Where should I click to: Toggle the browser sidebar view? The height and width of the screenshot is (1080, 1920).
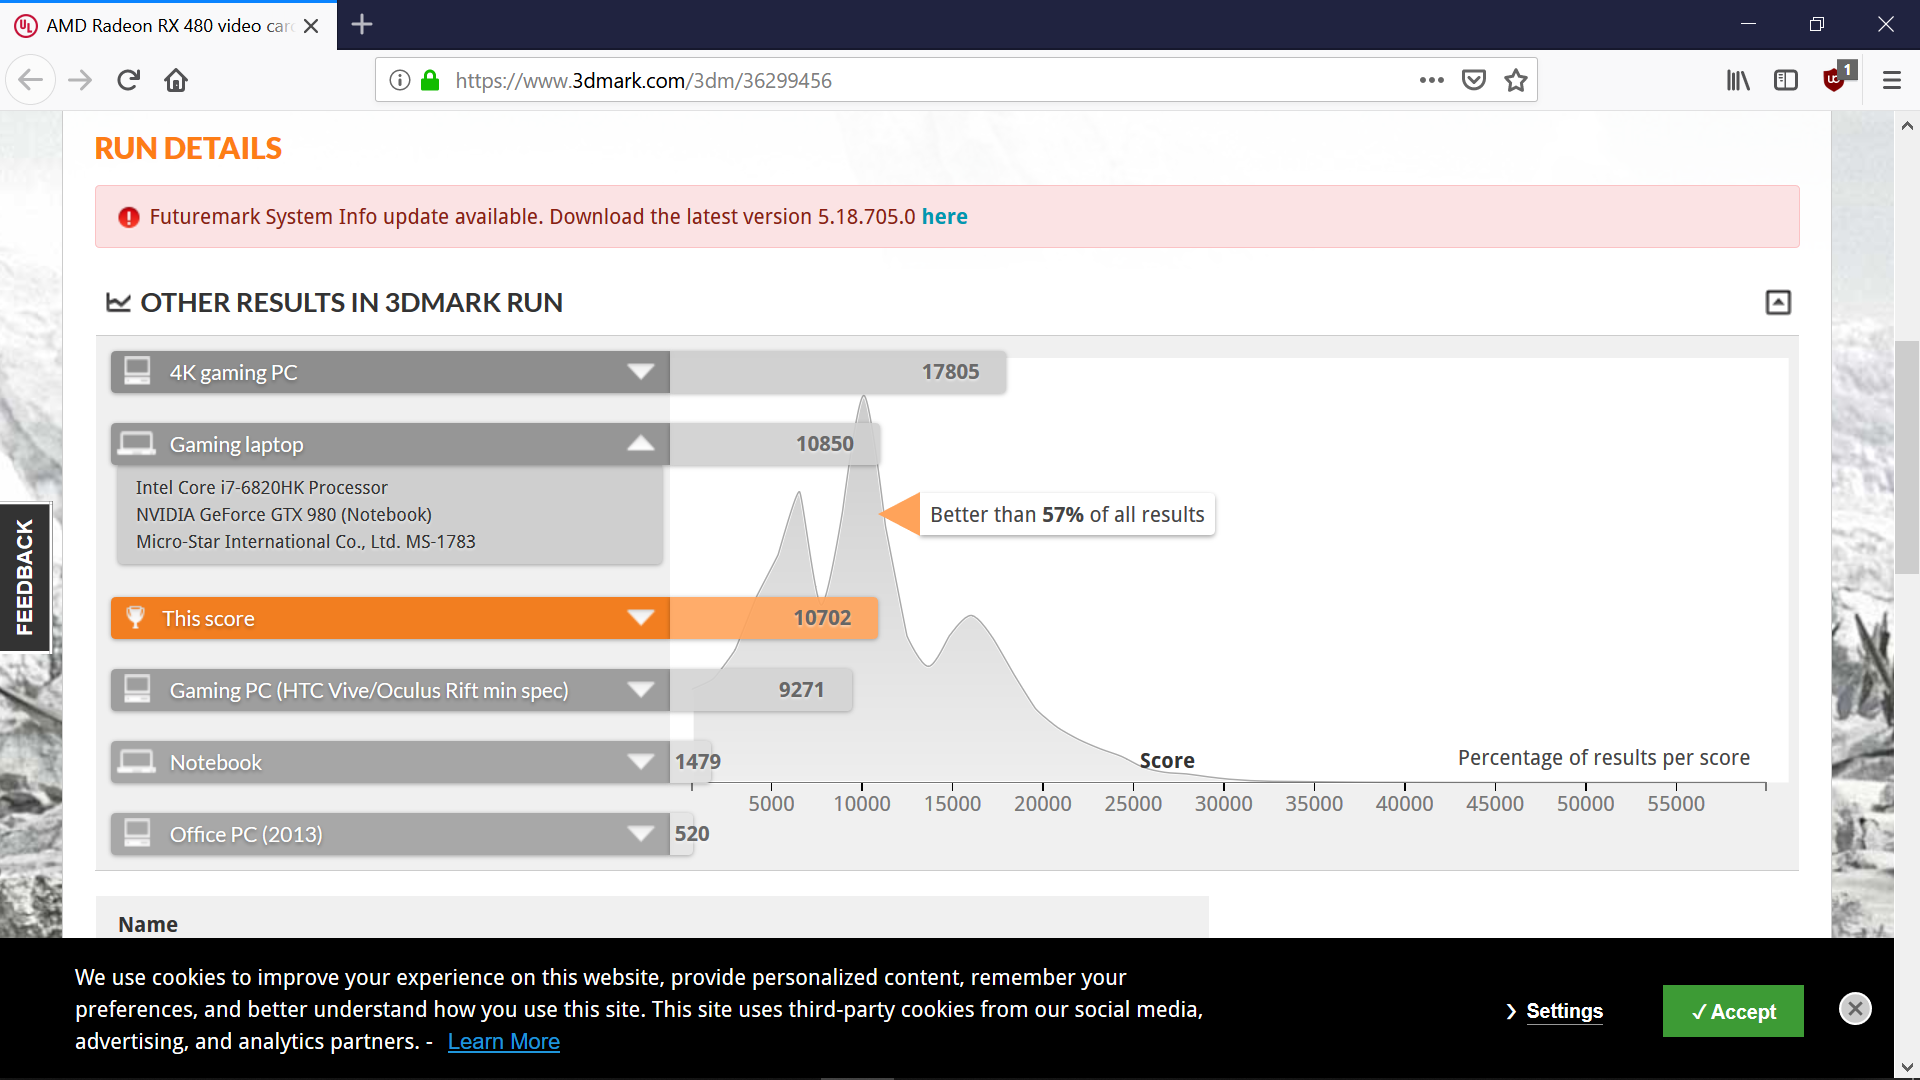(x=1786, y=80)
